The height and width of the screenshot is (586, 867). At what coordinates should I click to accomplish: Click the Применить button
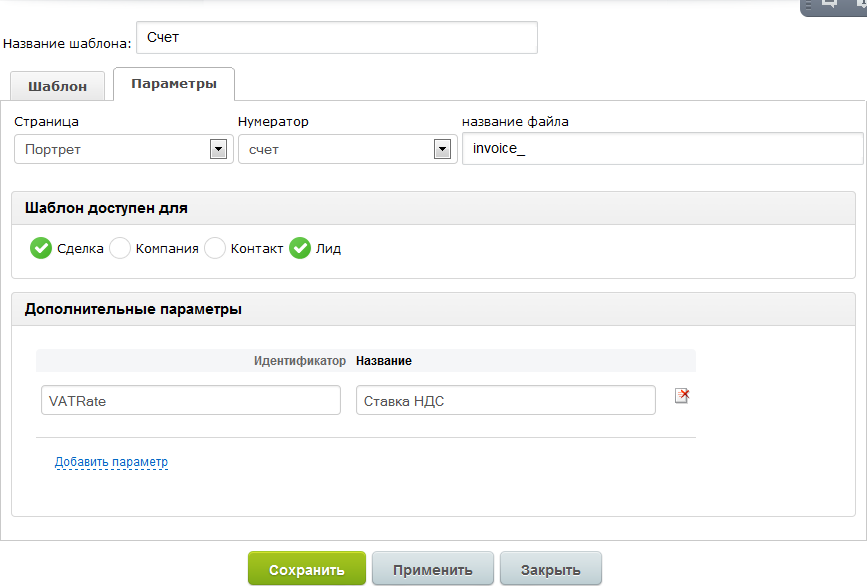[x=432, y=570]
